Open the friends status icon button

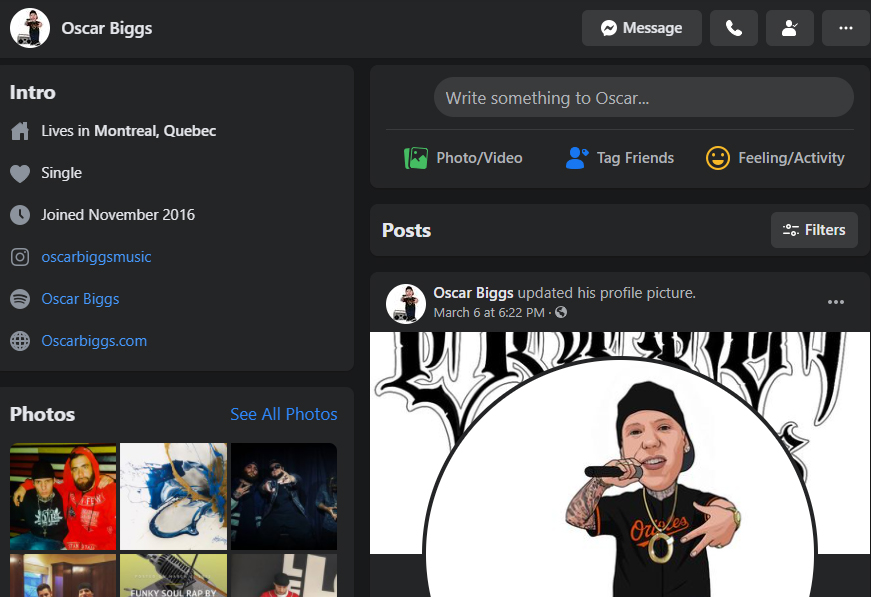coord(790,28)
